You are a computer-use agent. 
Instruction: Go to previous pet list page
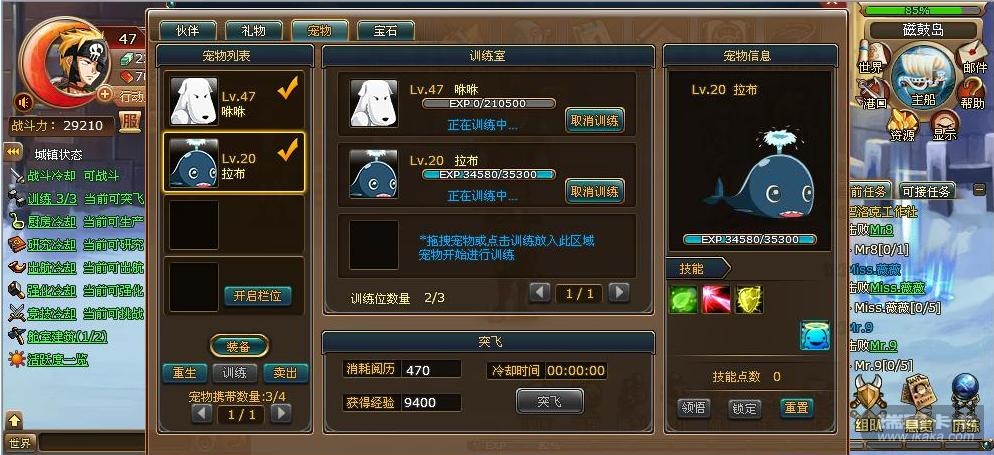pyautogui.click(x=202, y=414)
